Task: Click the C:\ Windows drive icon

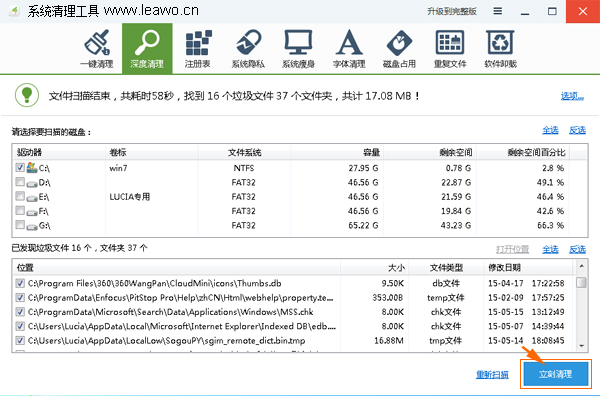Action: tap(32, 167)
